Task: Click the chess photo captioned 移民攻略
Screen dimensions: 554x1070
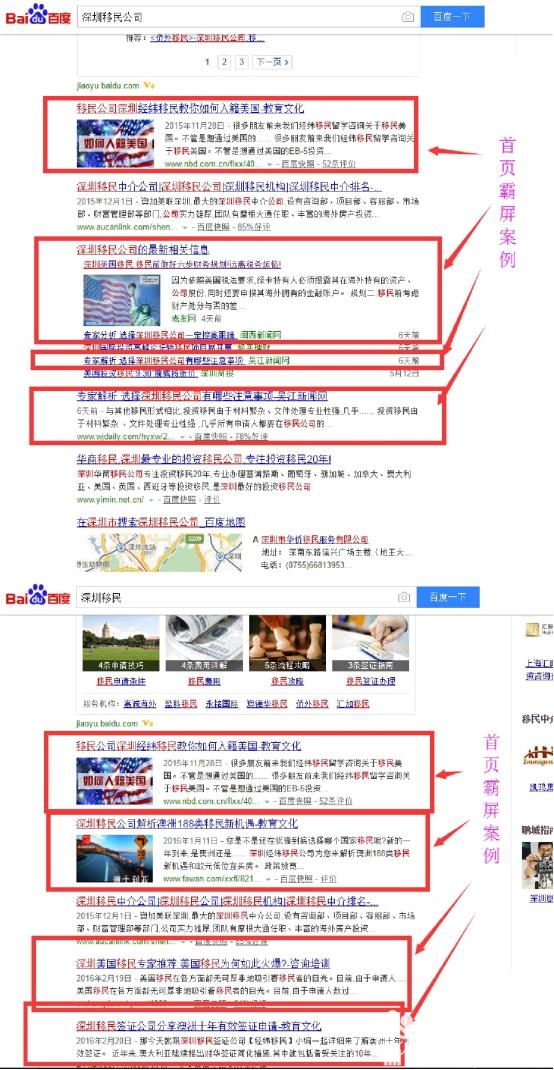Action: pos(287,644)
